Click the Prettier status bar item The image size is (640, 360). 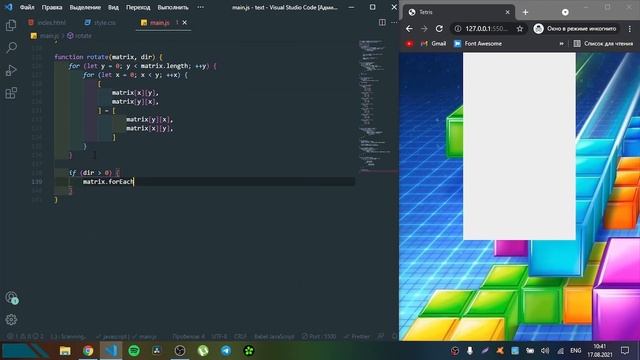[357, 337]
